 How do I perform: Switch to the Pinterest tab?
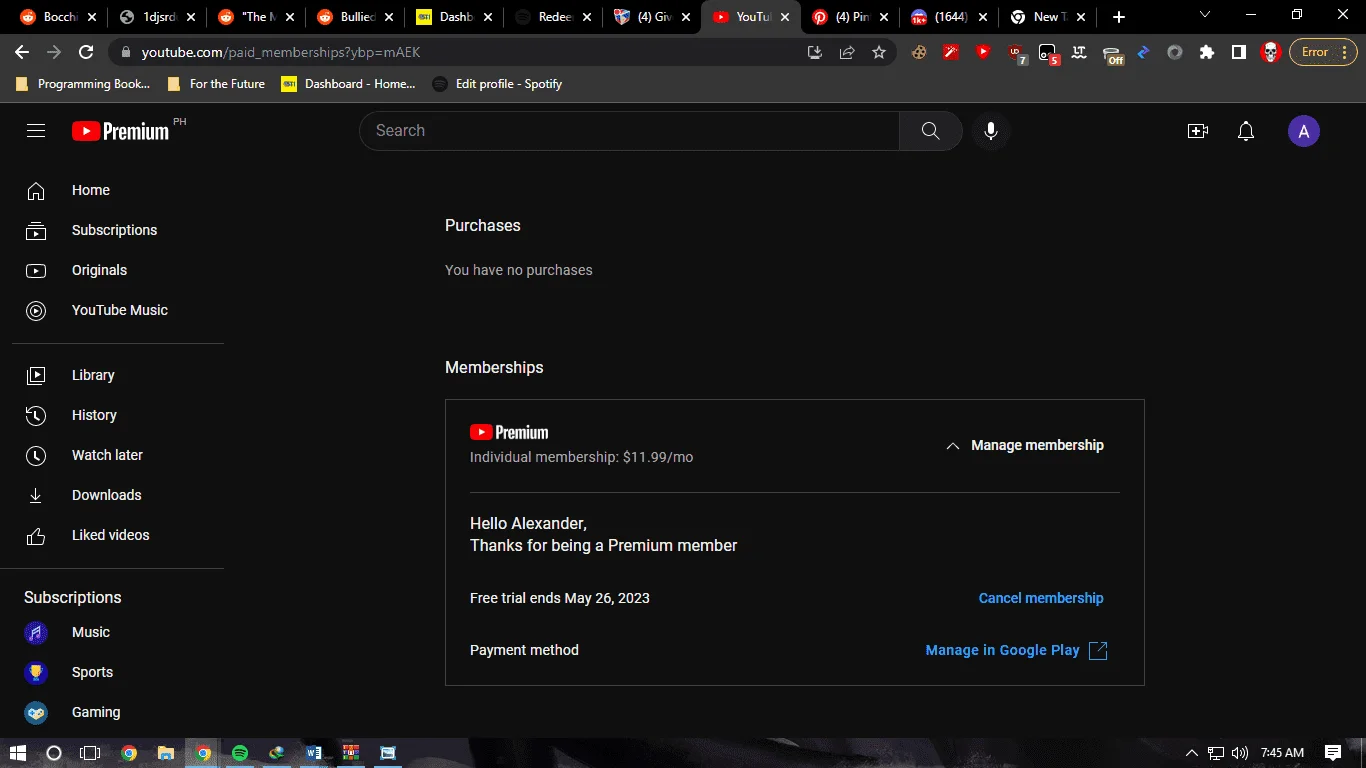[852, 17]
